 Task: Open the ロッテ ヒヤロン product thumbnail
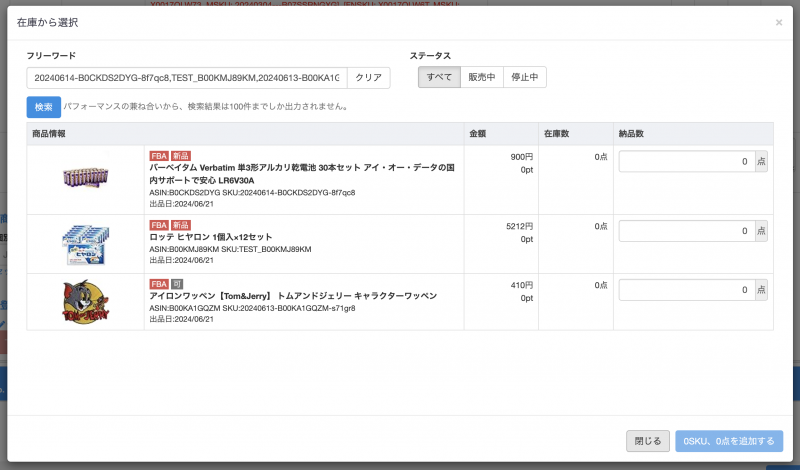(x=85, y=244)
